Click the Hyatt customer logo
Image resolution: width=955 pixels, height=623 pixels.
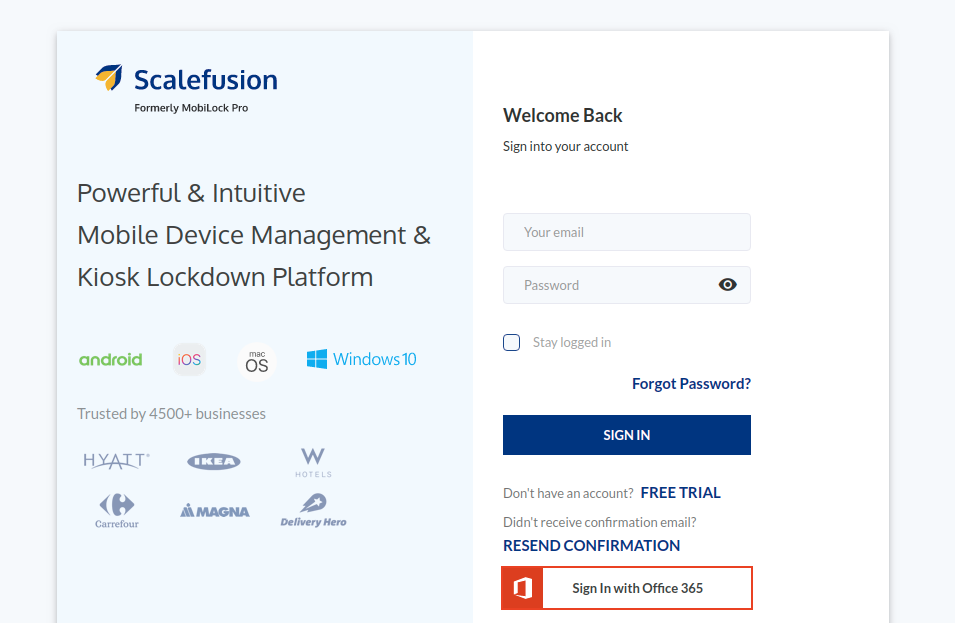tap(116, 461)
